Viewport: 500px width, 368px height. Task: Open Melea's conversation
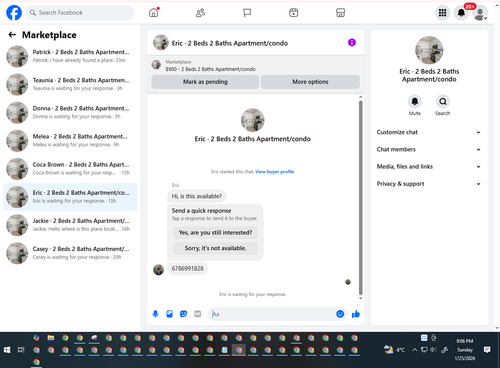coord(70,140)
